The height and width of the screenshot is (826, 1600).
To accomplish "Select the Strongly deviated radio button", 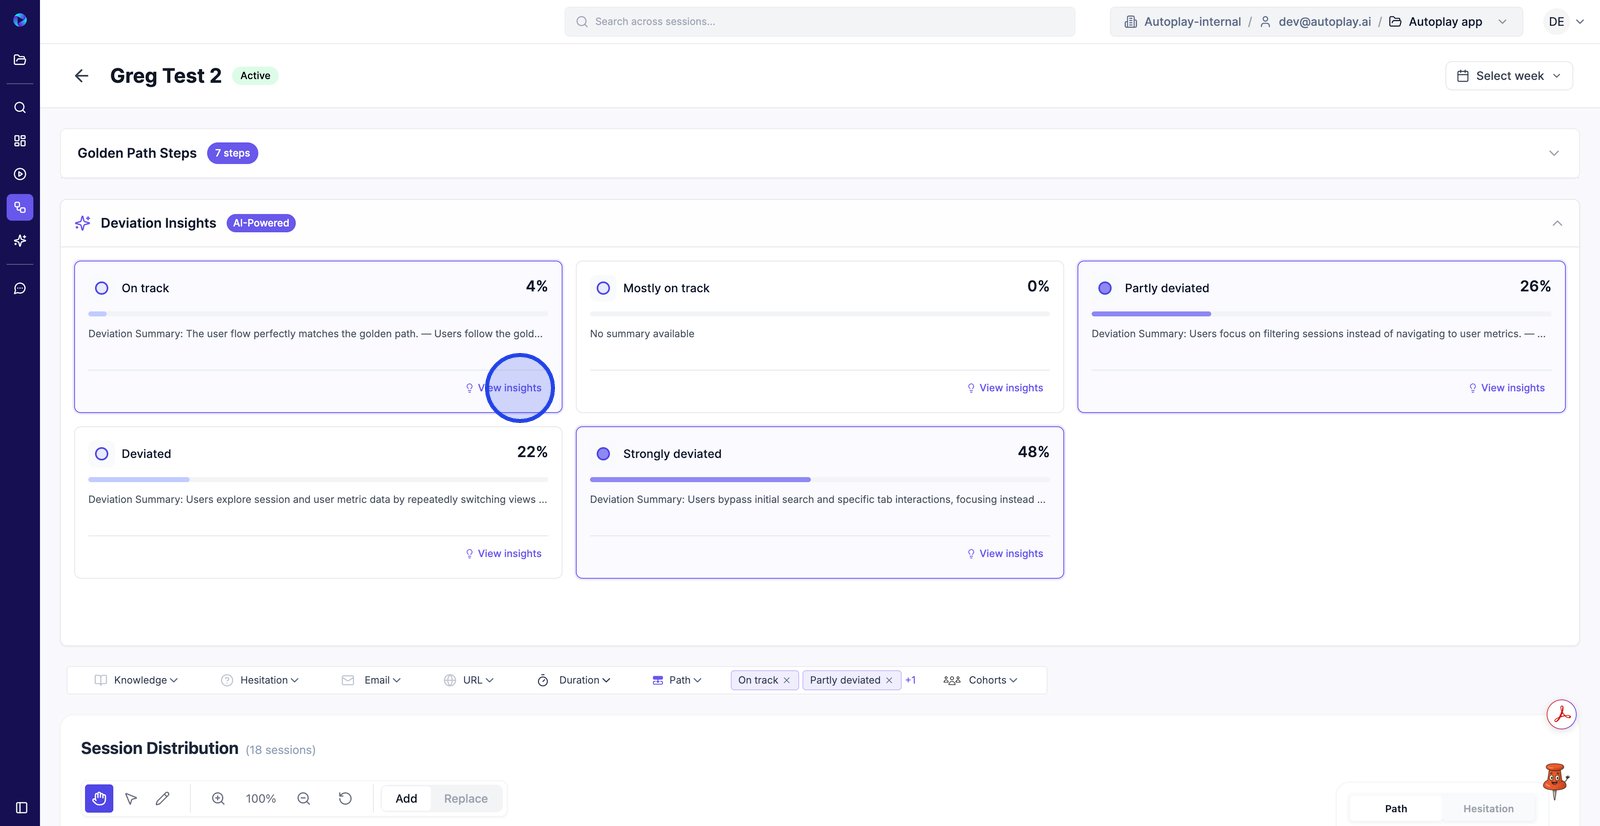I will click(x=603, y=454).
